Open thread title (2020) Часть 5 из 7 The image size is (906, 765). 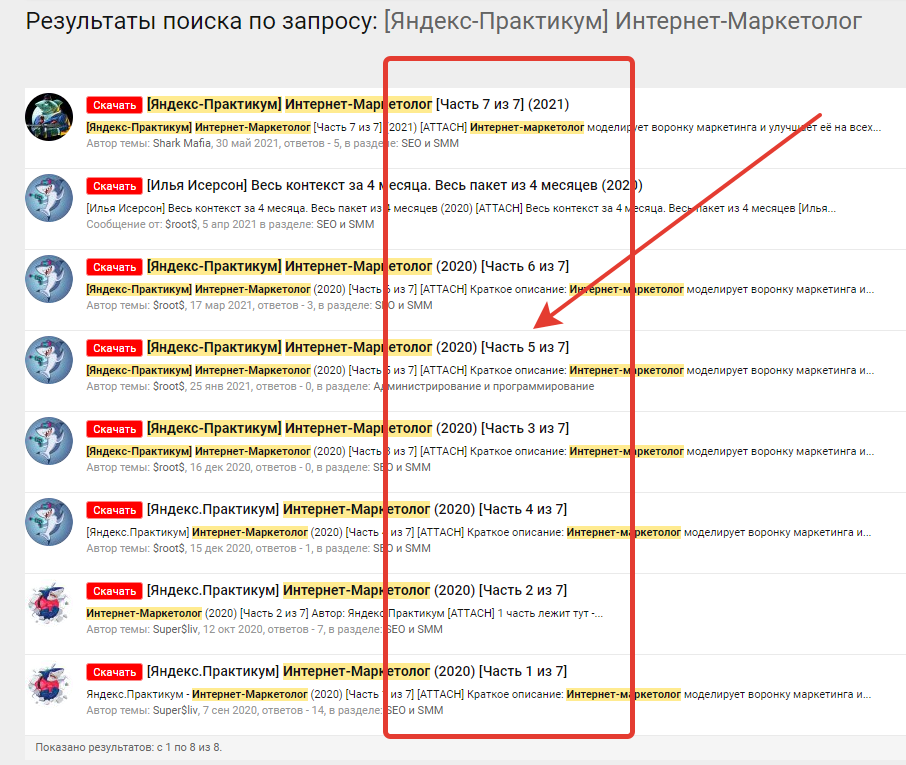[x=358, y=347]
